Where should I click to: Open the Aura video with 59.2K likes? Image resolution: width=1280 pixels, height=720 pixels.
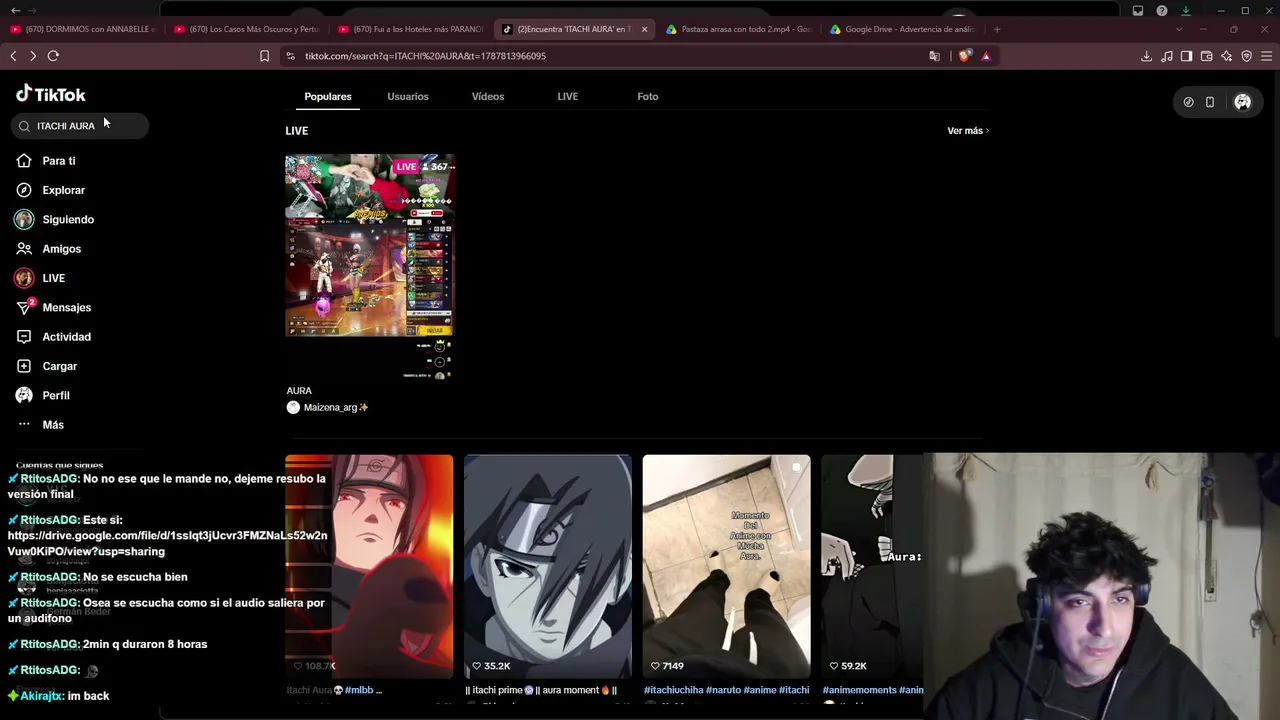click(x=872, y=567)
